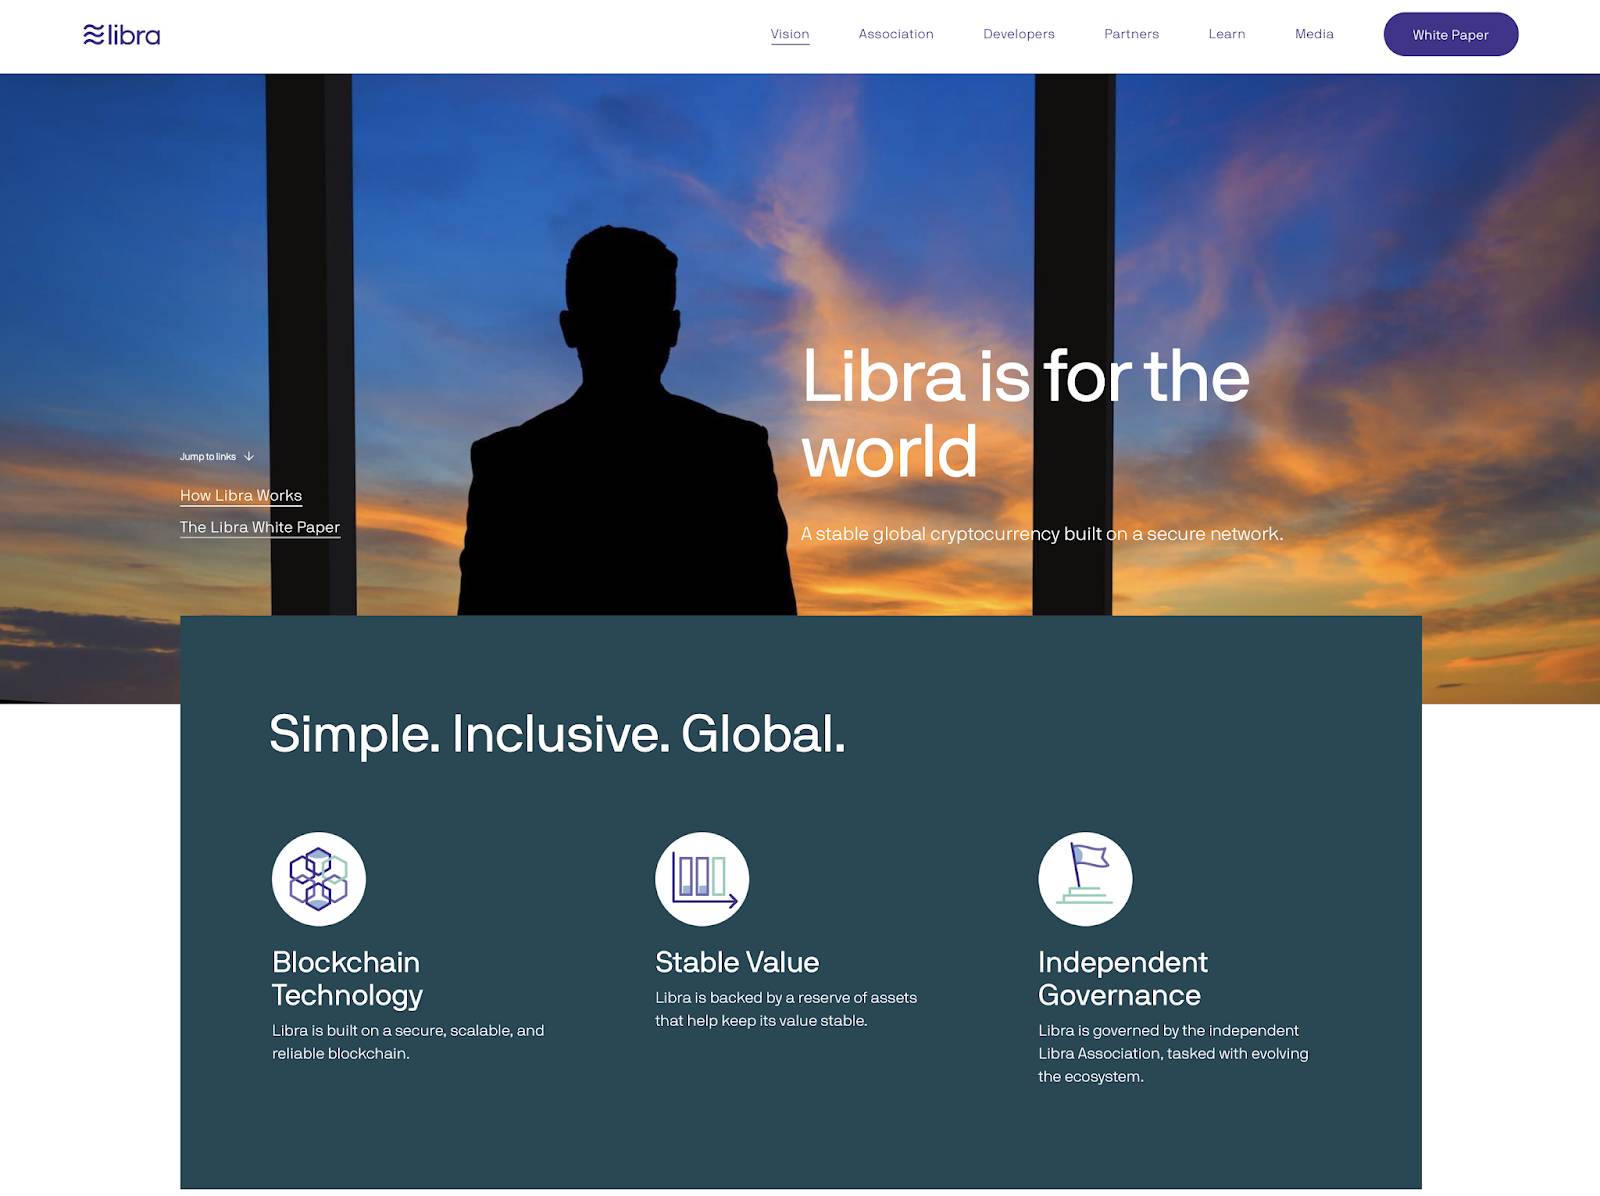Visit the Media section
Screen dimensions: 1600x1196
pos(1314,34)
